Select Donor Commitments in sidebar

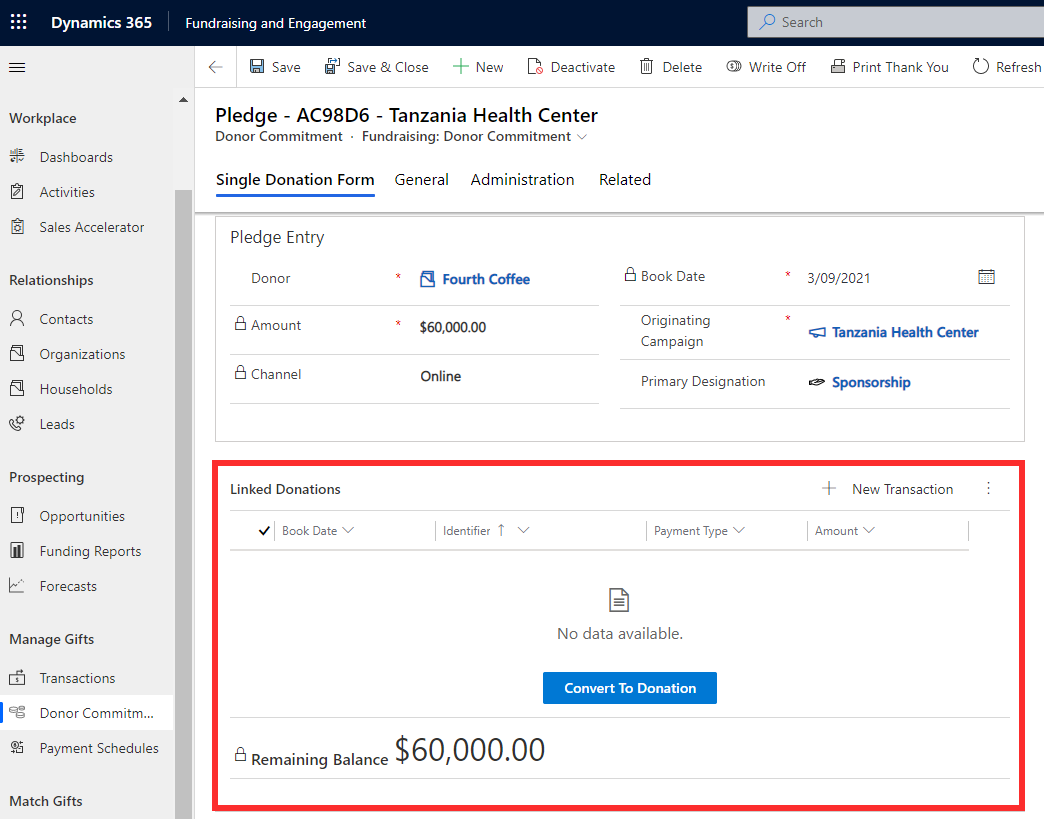[87, 712]
